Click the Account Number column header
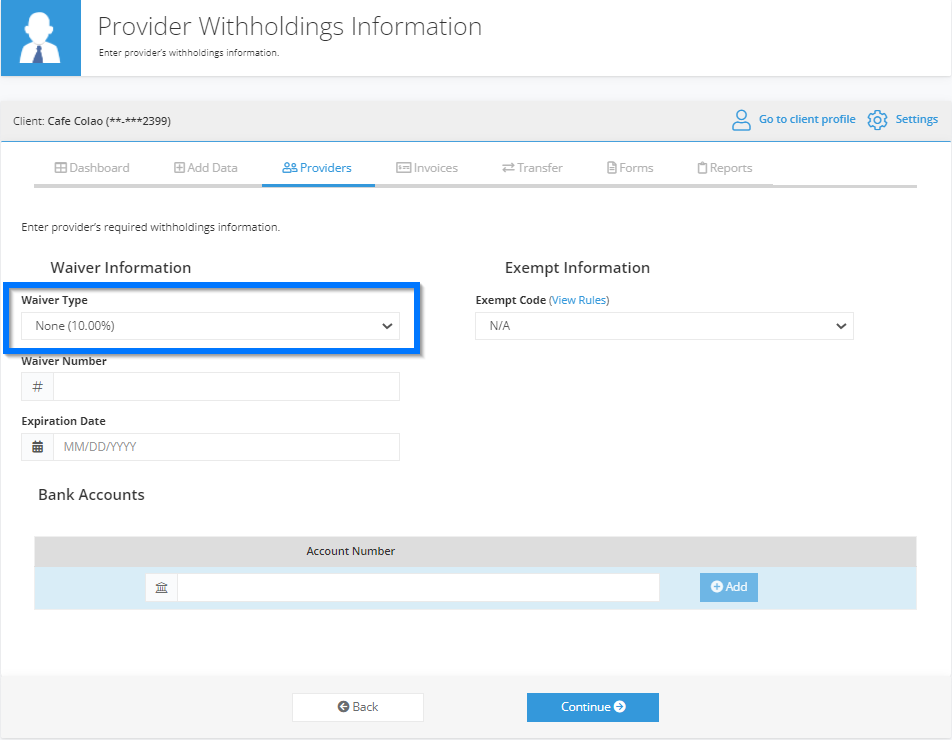Image resolution: width=952 pixels, height=740 pixels. [350, 551]
